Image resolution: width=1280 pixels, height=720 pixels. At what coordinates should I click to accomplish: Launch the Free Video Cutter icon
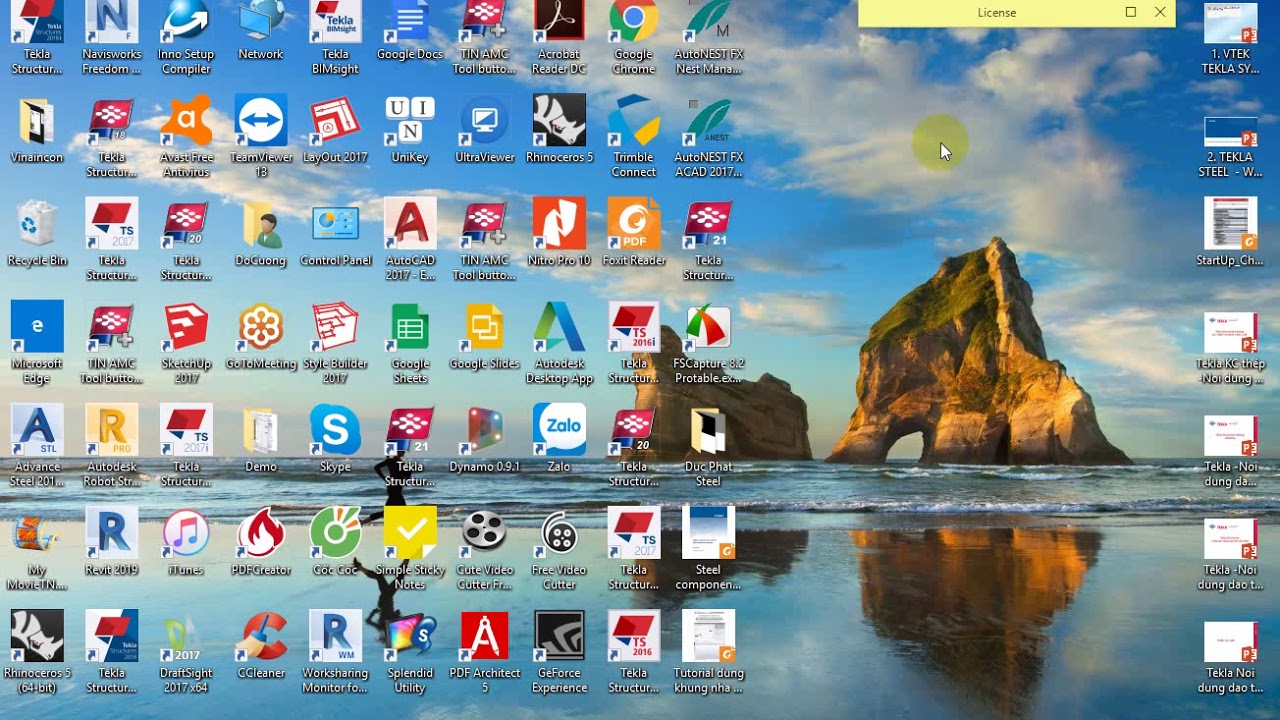click(559, 549)
